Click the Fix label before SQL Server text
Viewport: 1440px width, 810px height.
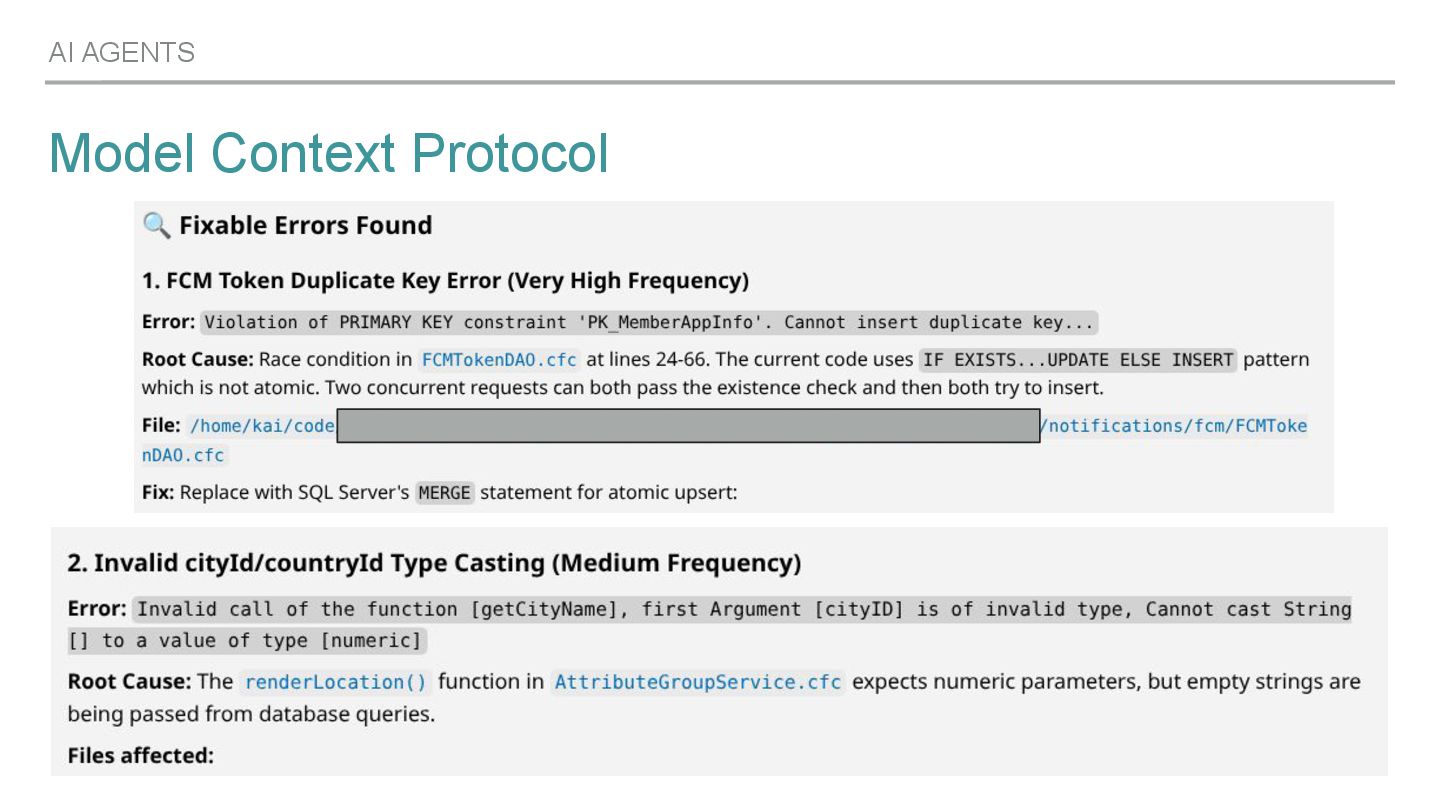pyautogui.click(x=158, y=493)
